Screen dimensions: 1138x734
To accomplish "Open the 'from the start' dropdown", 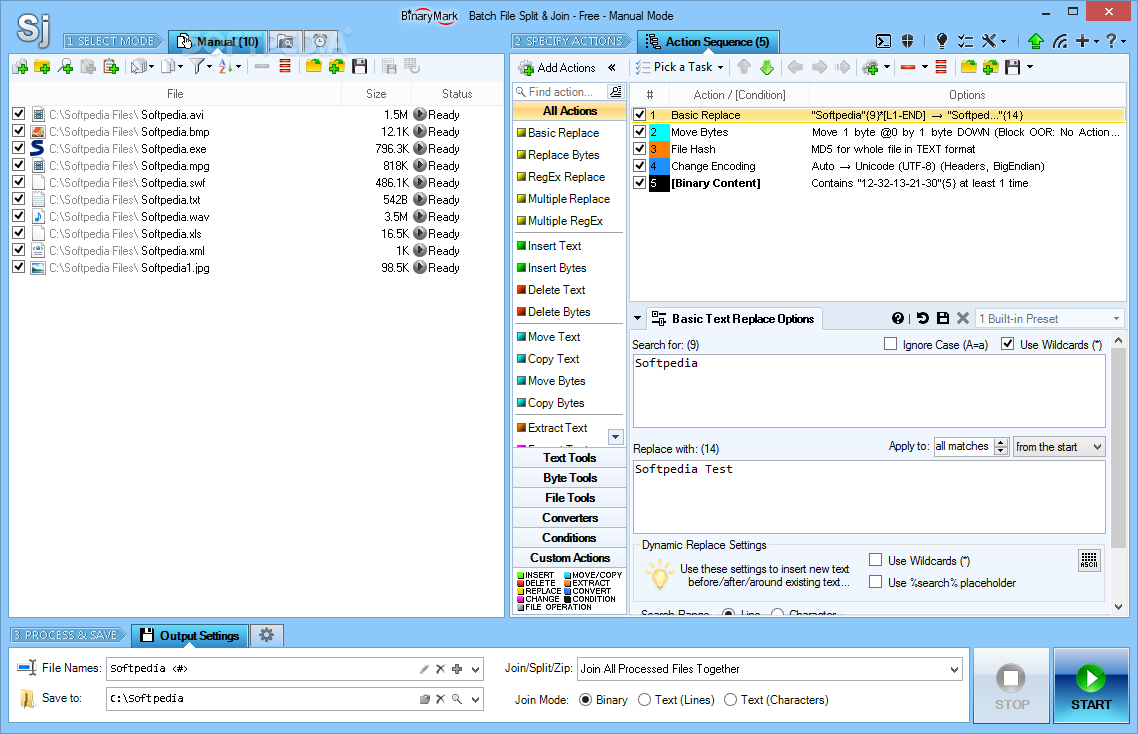I will 1059,447.
